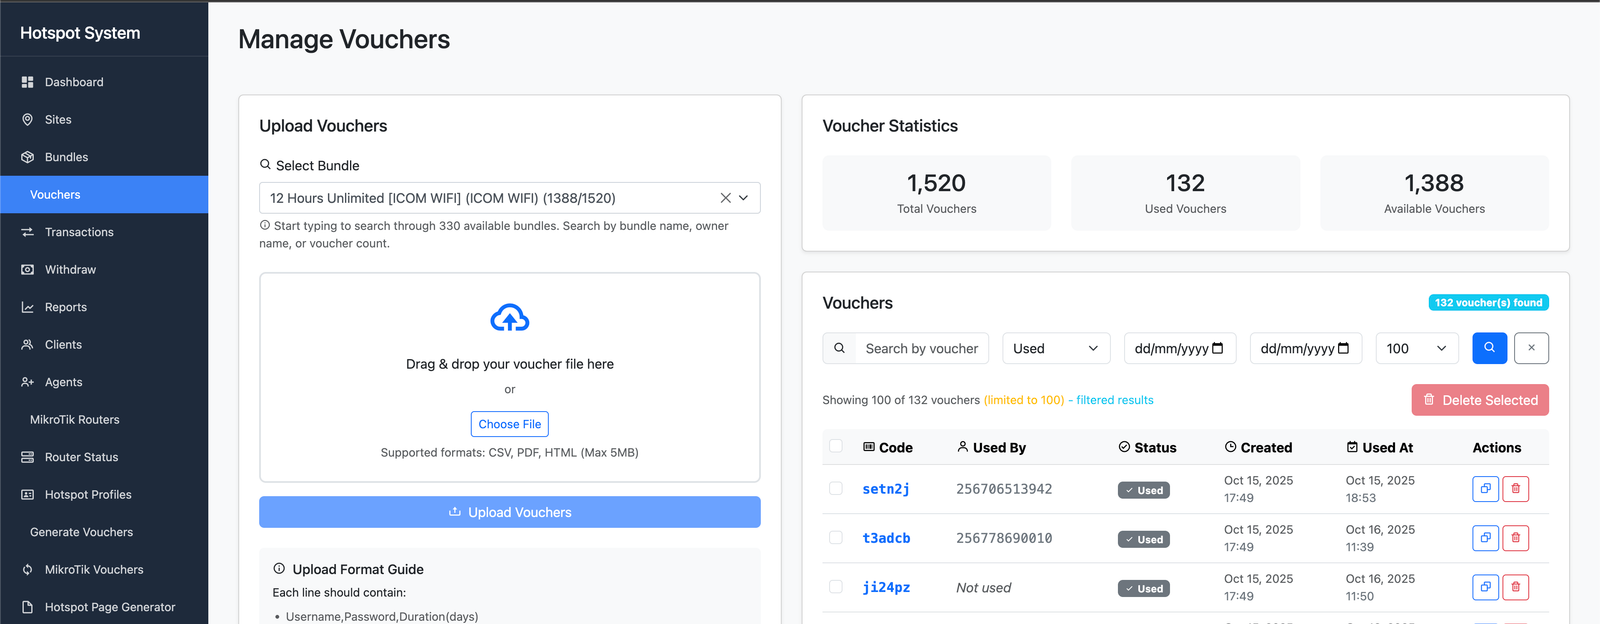Screen dimensions: 1600x624
Task: Open the 100 per-page dropdown
Action: click(x=1417, y=348)
